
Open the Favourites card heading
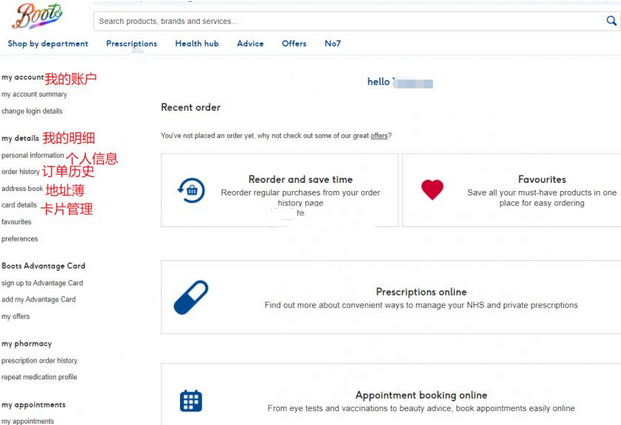(542, 179)
